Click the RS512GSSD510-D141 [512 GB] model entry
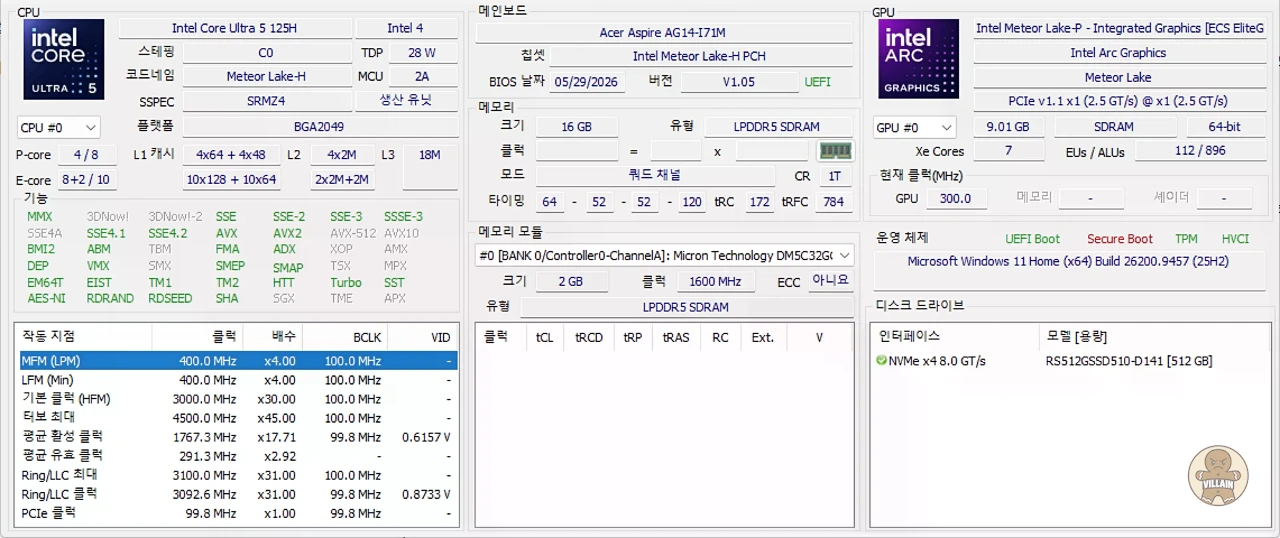1280x538 pixels. 1129,361
